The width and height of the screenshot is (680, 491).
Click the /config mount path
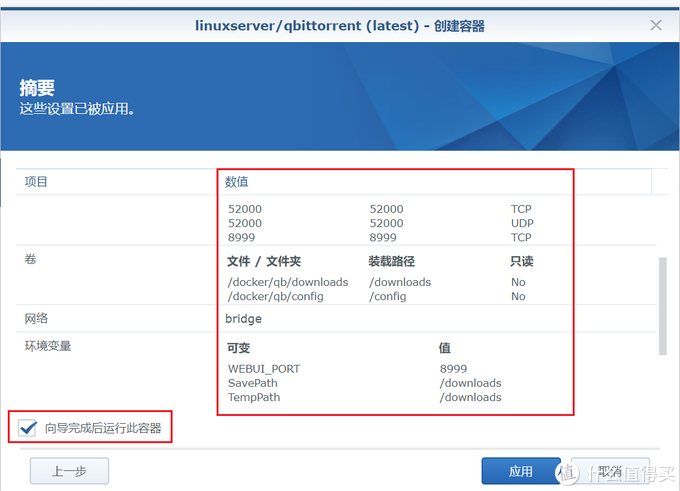tap(387, 296)
